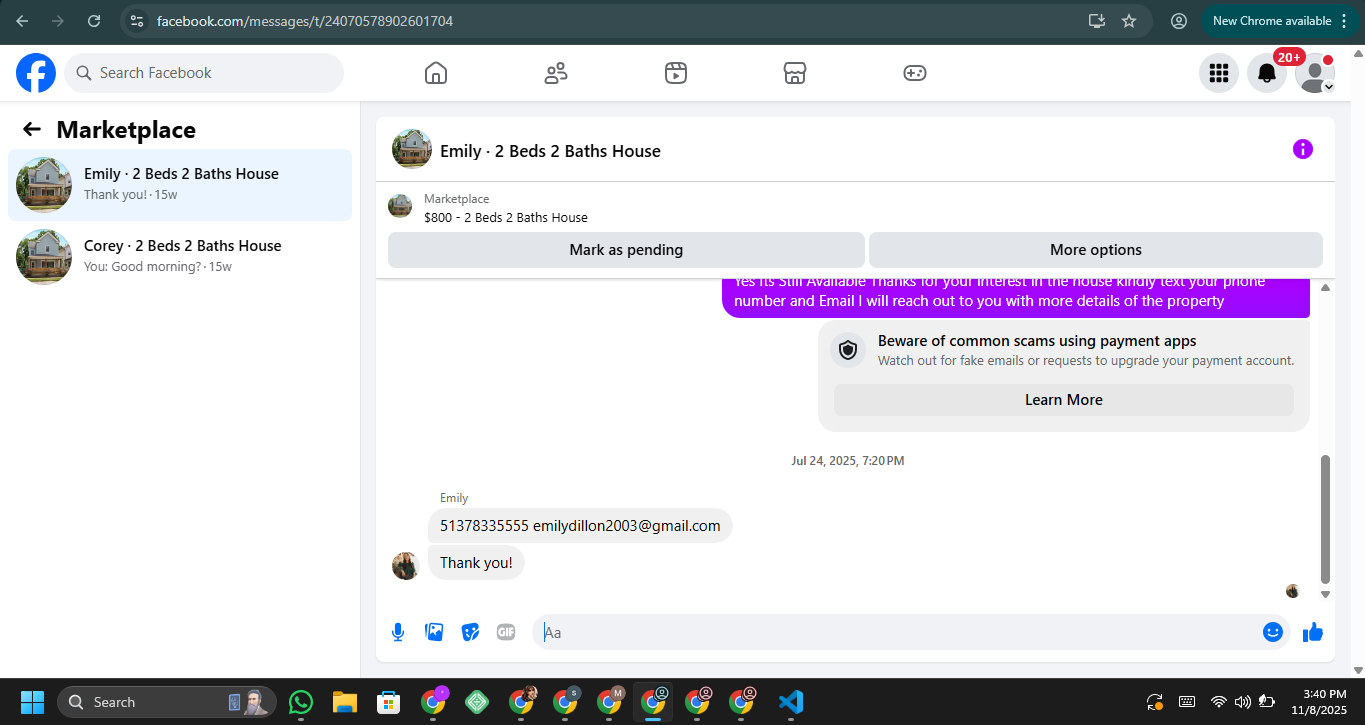Go back using Marketplace back arrow
This screenshot has width=1365, height=725.
coord(32,129)
